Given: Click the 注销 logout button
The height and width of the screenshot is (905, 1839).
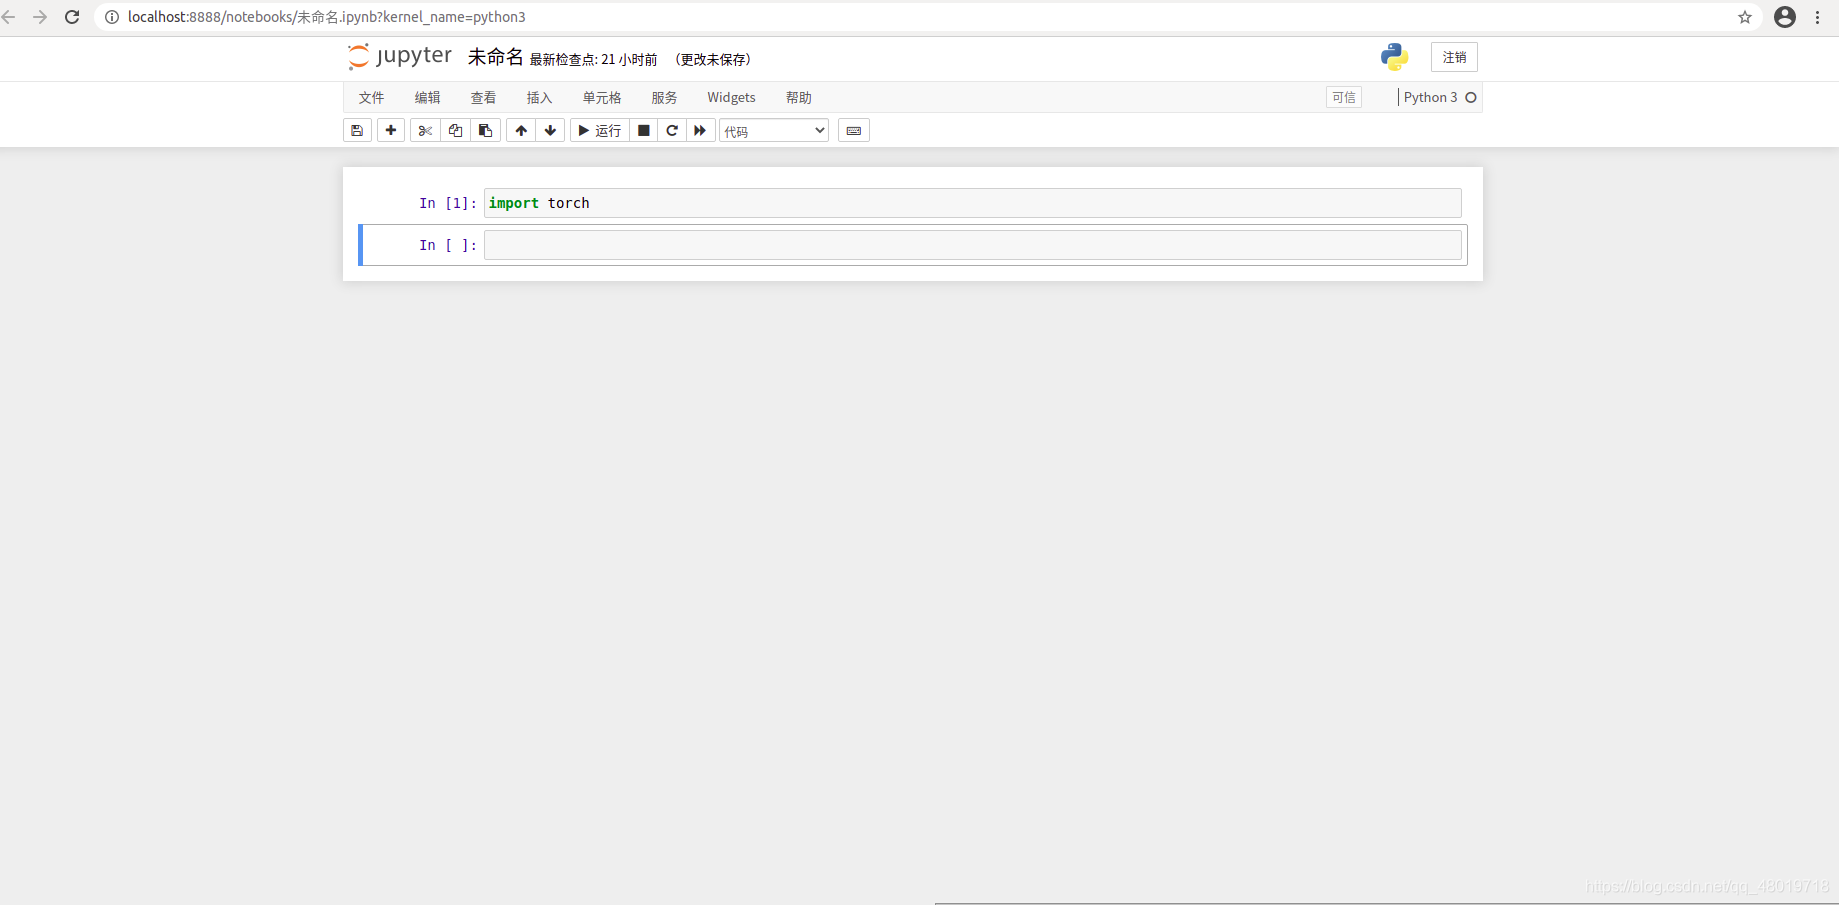Looking at the screenshot, I should click(1454, 57).
